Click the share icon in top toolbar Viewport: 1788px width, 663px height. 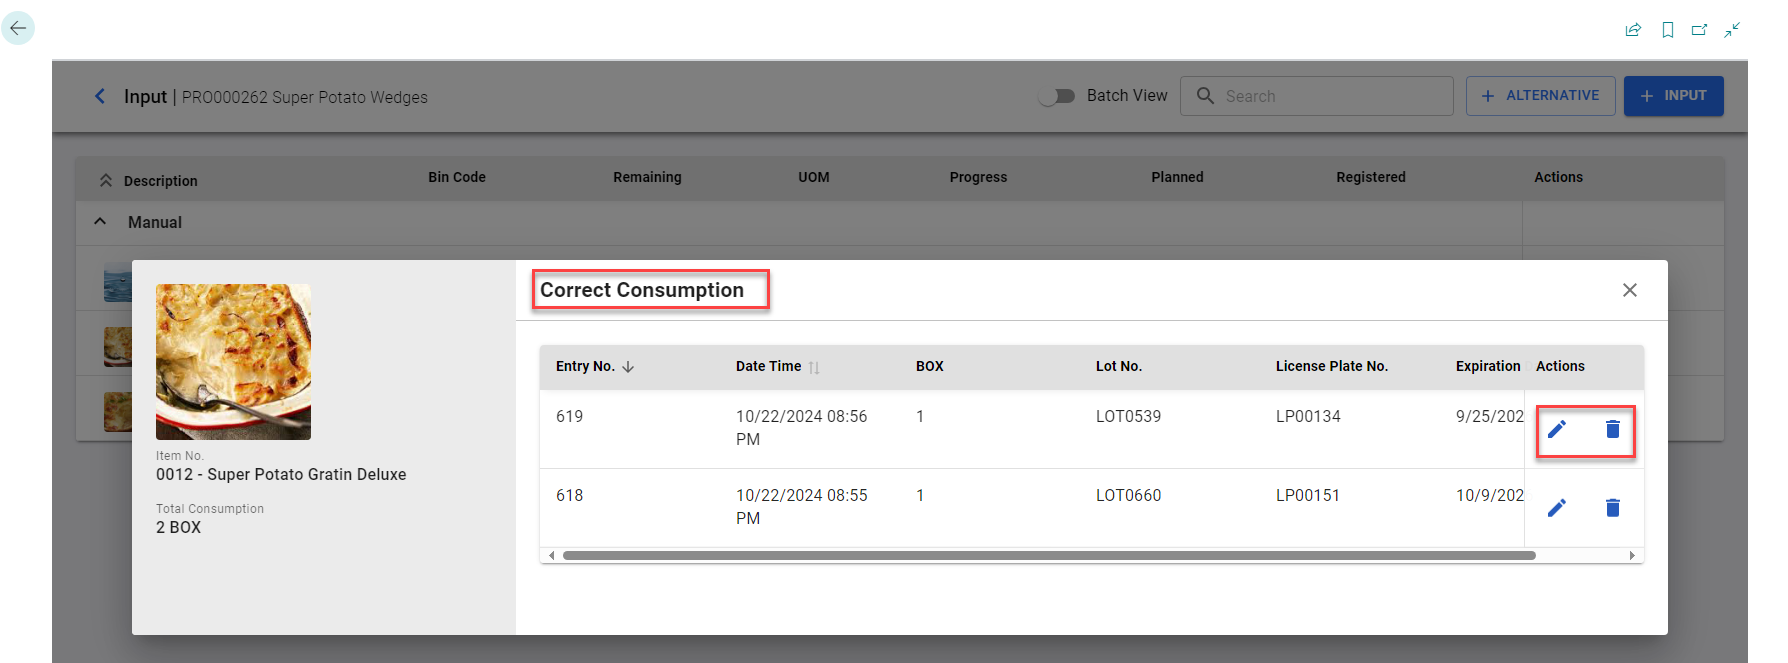pos(1633,30)
